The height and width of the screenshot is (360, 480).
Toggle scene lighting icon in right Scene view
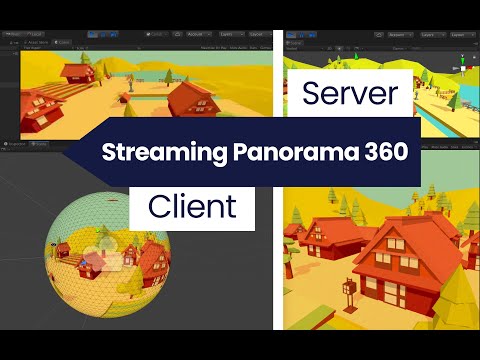coord(339,49)
